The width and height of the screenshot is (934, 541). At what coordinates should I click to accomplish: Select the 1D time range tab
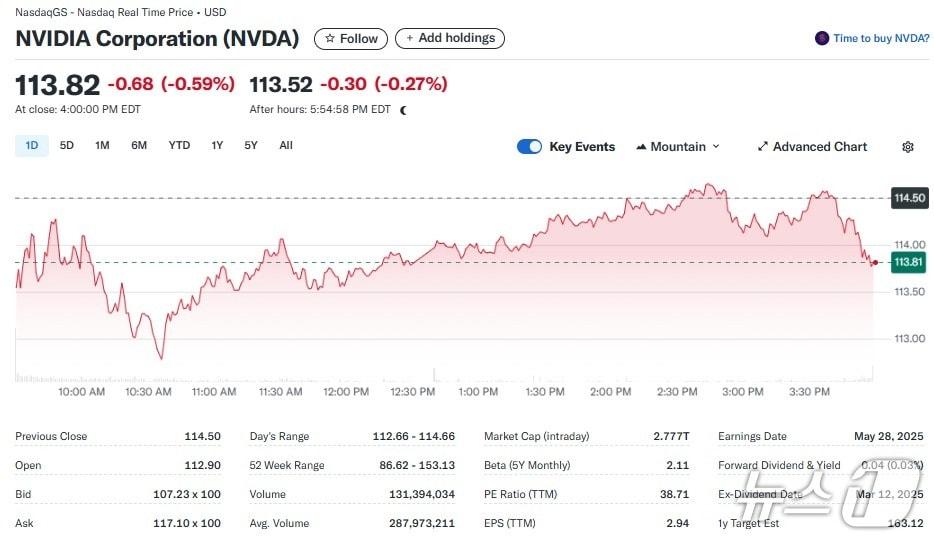pyautogui.click(x=32, y=146)
